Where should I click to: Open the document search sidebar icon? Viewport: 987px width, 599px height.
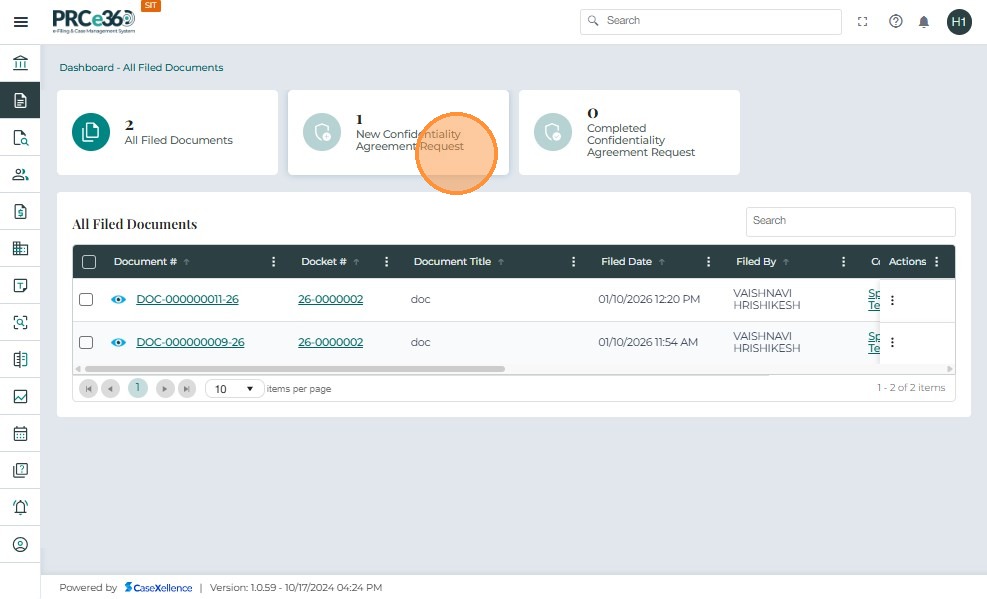[20, 137]
